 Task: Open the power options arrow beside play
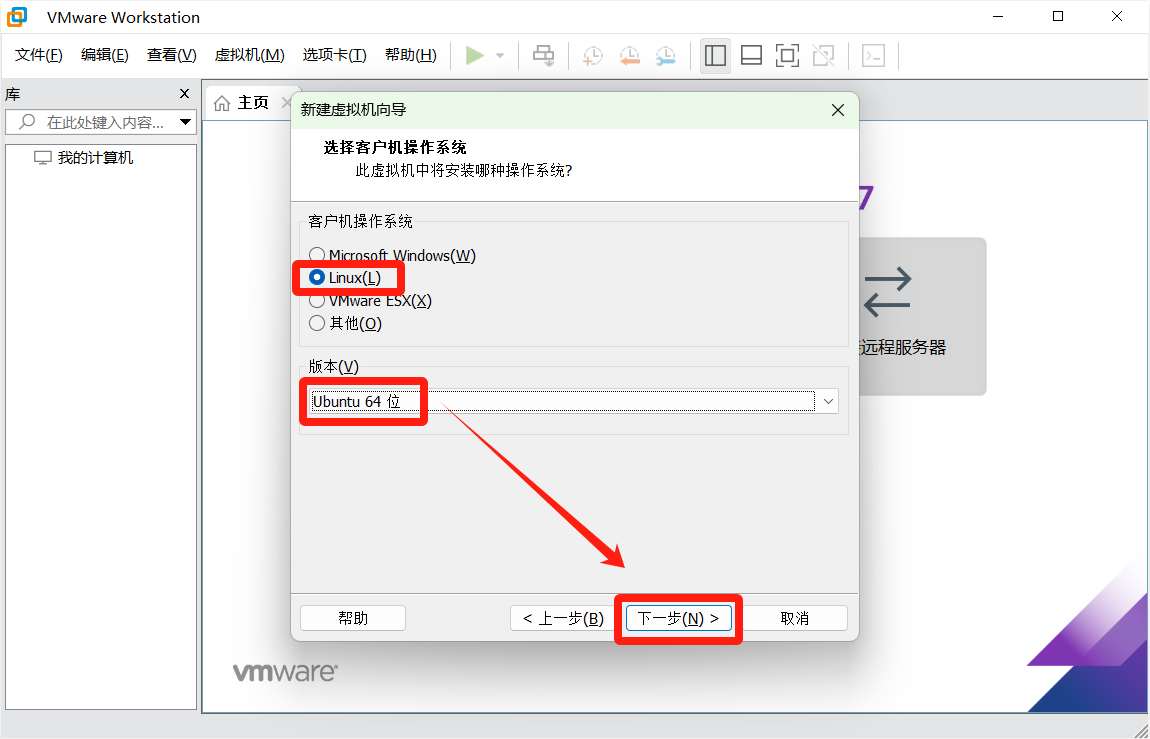[x=500, y=56]
